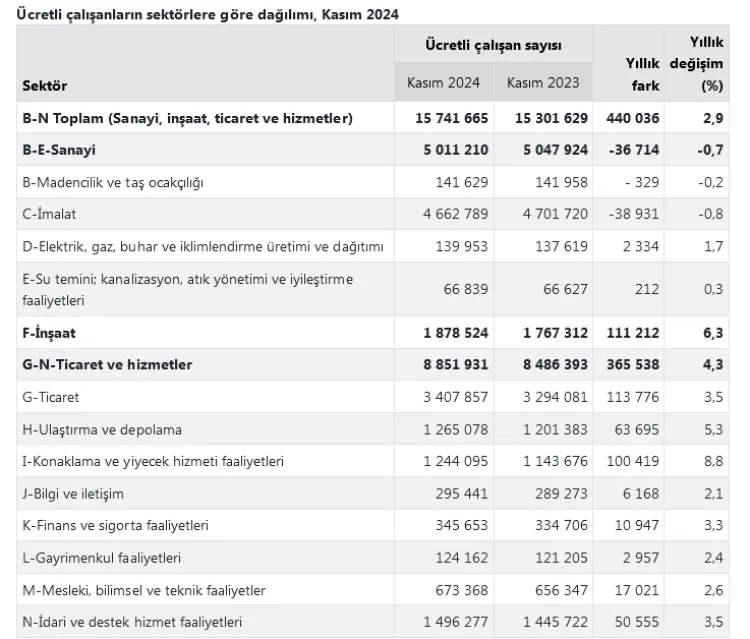The height and width of the screenshot is (639, 750).
Task: Select the K-Finans ve sigorta faaliyetleri row
Action: (x=373, y=525)
